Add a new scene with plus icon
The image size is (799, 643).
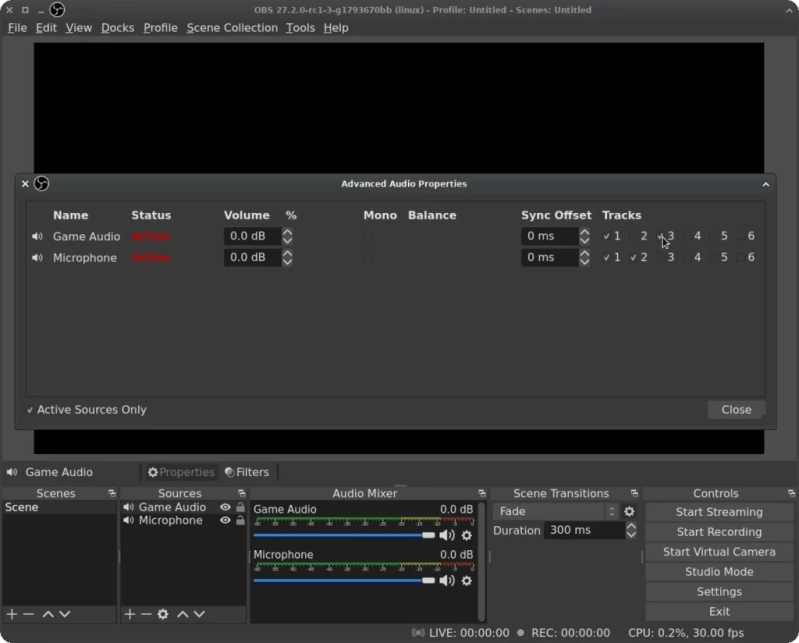click(12, 614)
